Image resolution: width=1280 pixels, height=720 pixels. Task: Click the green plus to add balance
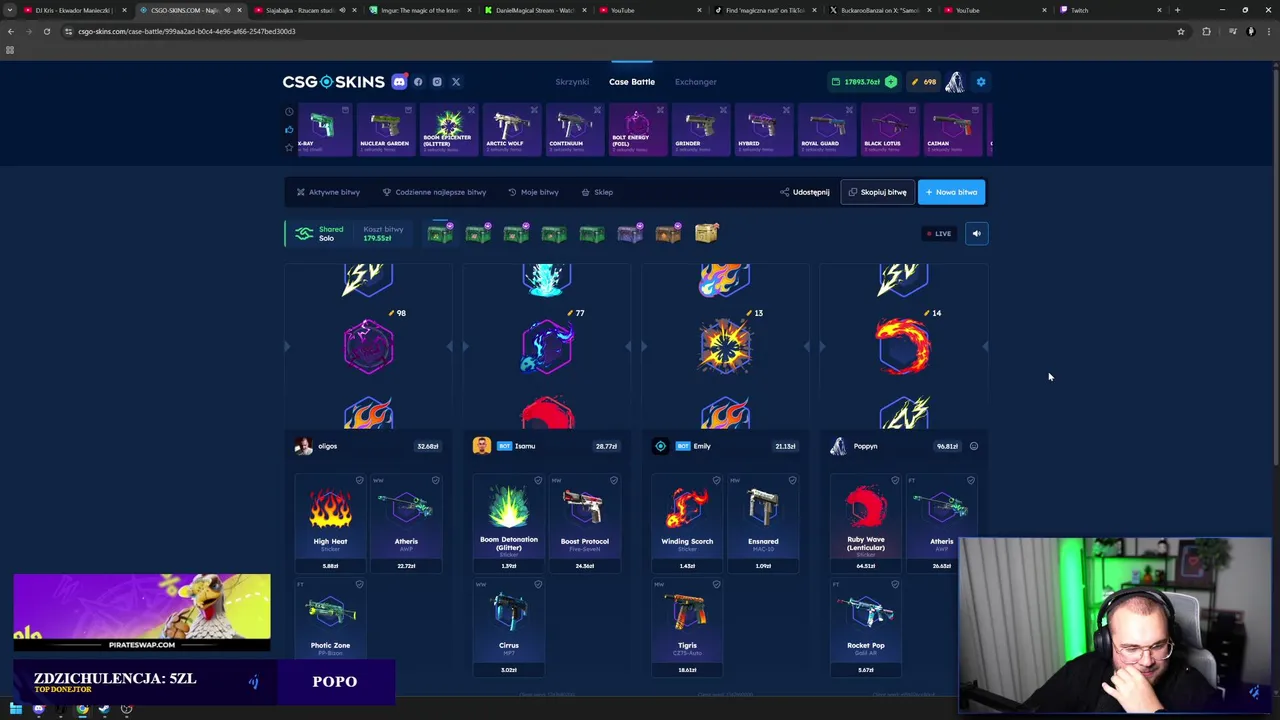tap(891, 82)
